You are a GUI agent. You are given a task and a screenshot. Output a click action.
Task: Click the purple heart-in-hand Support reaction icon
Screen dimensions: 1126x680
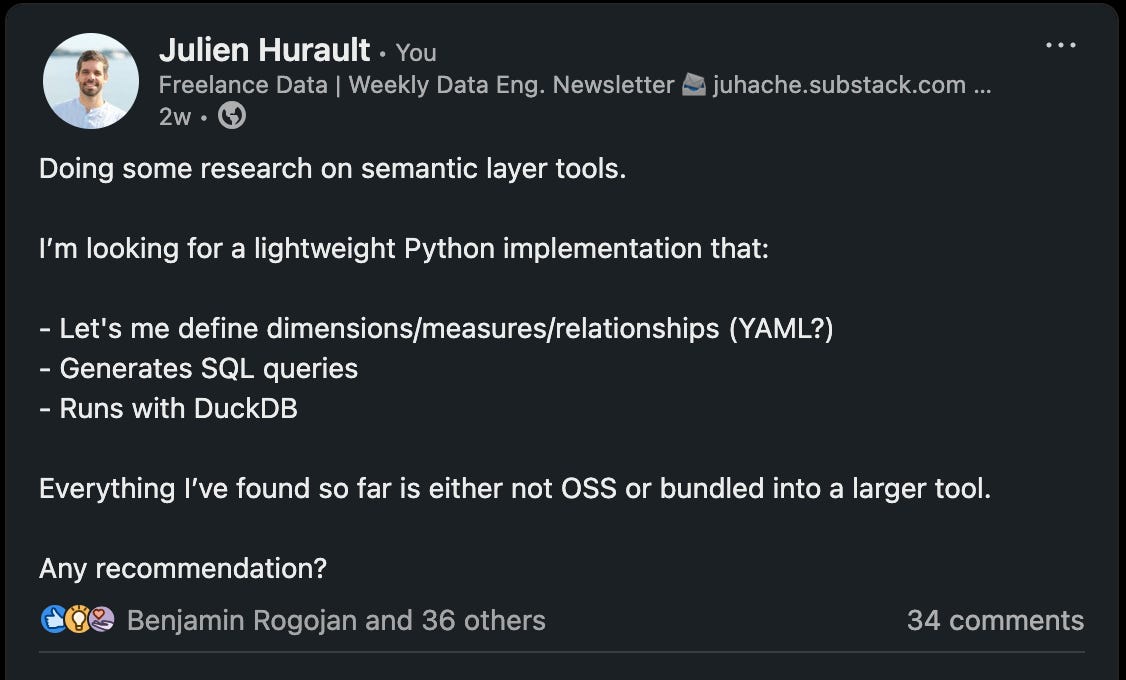(x=101, y=620)
